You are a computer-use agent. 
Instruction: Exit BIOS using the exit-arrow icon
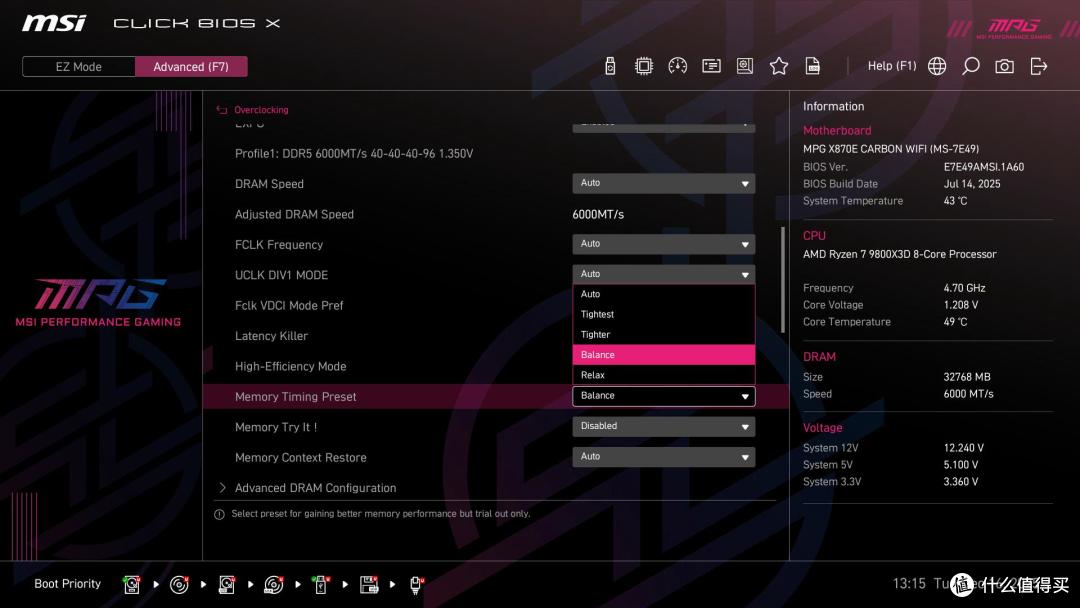pos(1039,66)
